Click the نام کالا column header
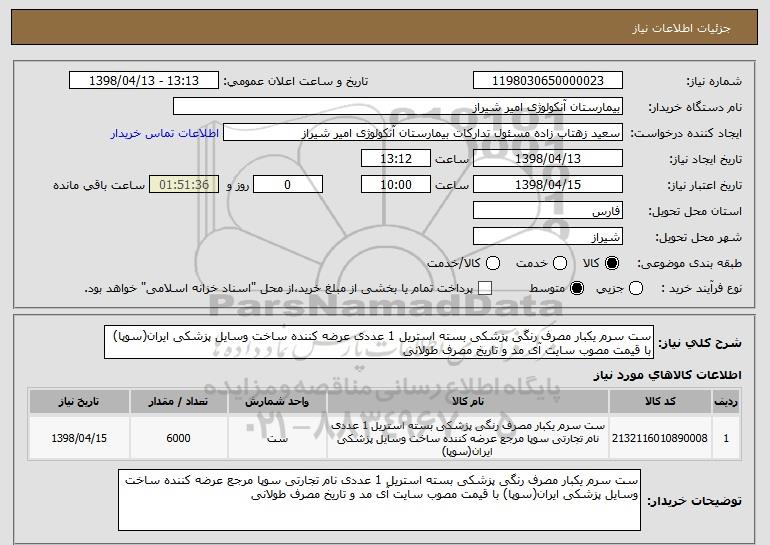This screenshot has width=770, height=545. point(468,402)
